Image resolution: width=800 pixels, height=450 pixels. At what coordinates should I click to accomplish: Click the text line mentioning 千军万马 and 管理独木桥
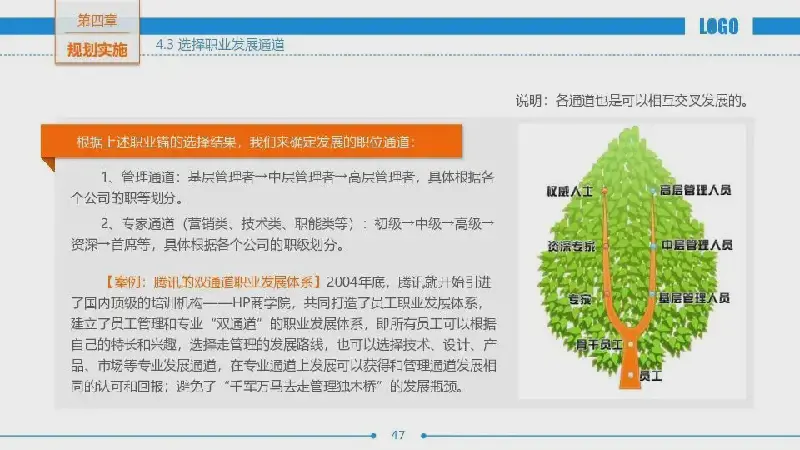(268, 386)
